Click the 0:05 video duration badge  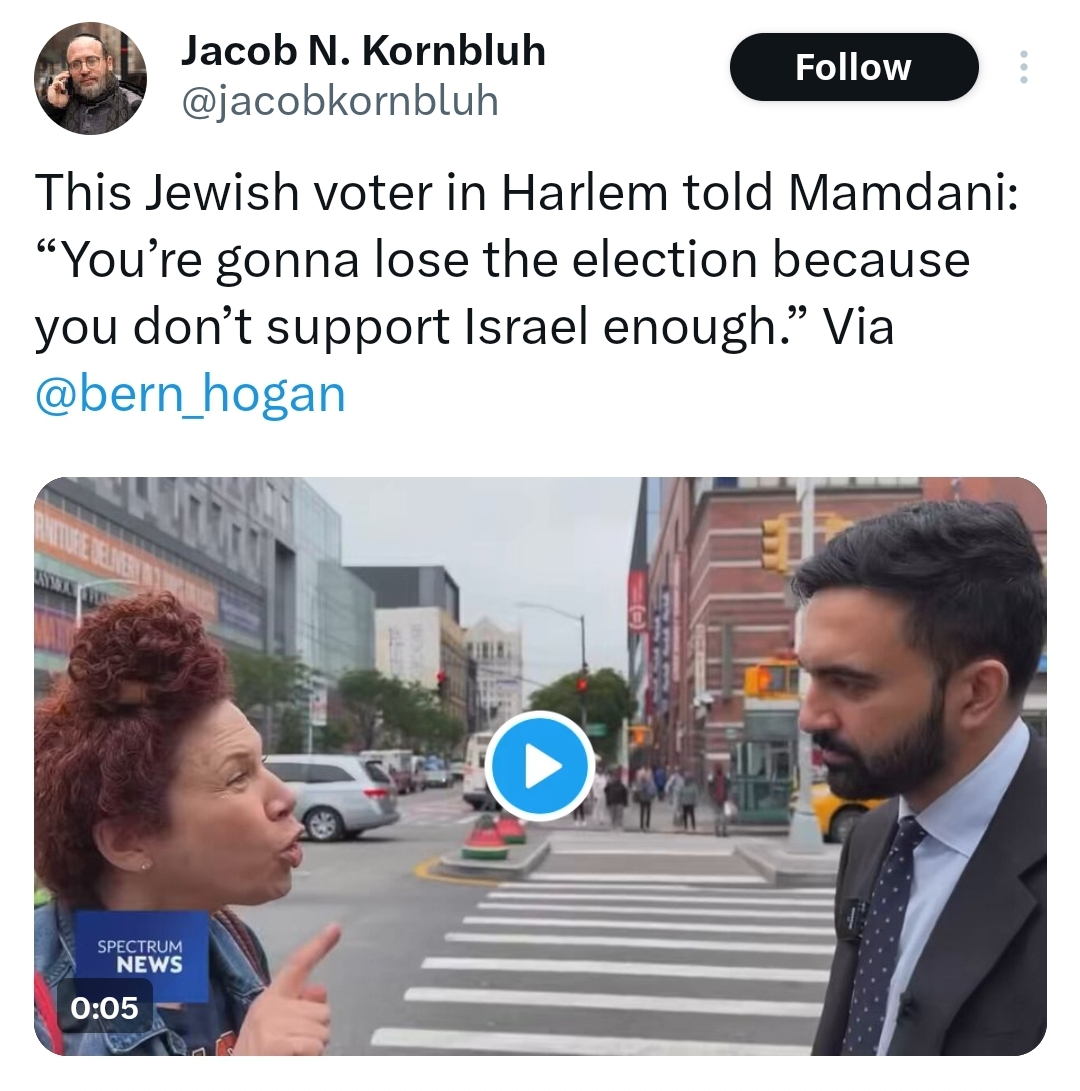[x=104, y=1008]
